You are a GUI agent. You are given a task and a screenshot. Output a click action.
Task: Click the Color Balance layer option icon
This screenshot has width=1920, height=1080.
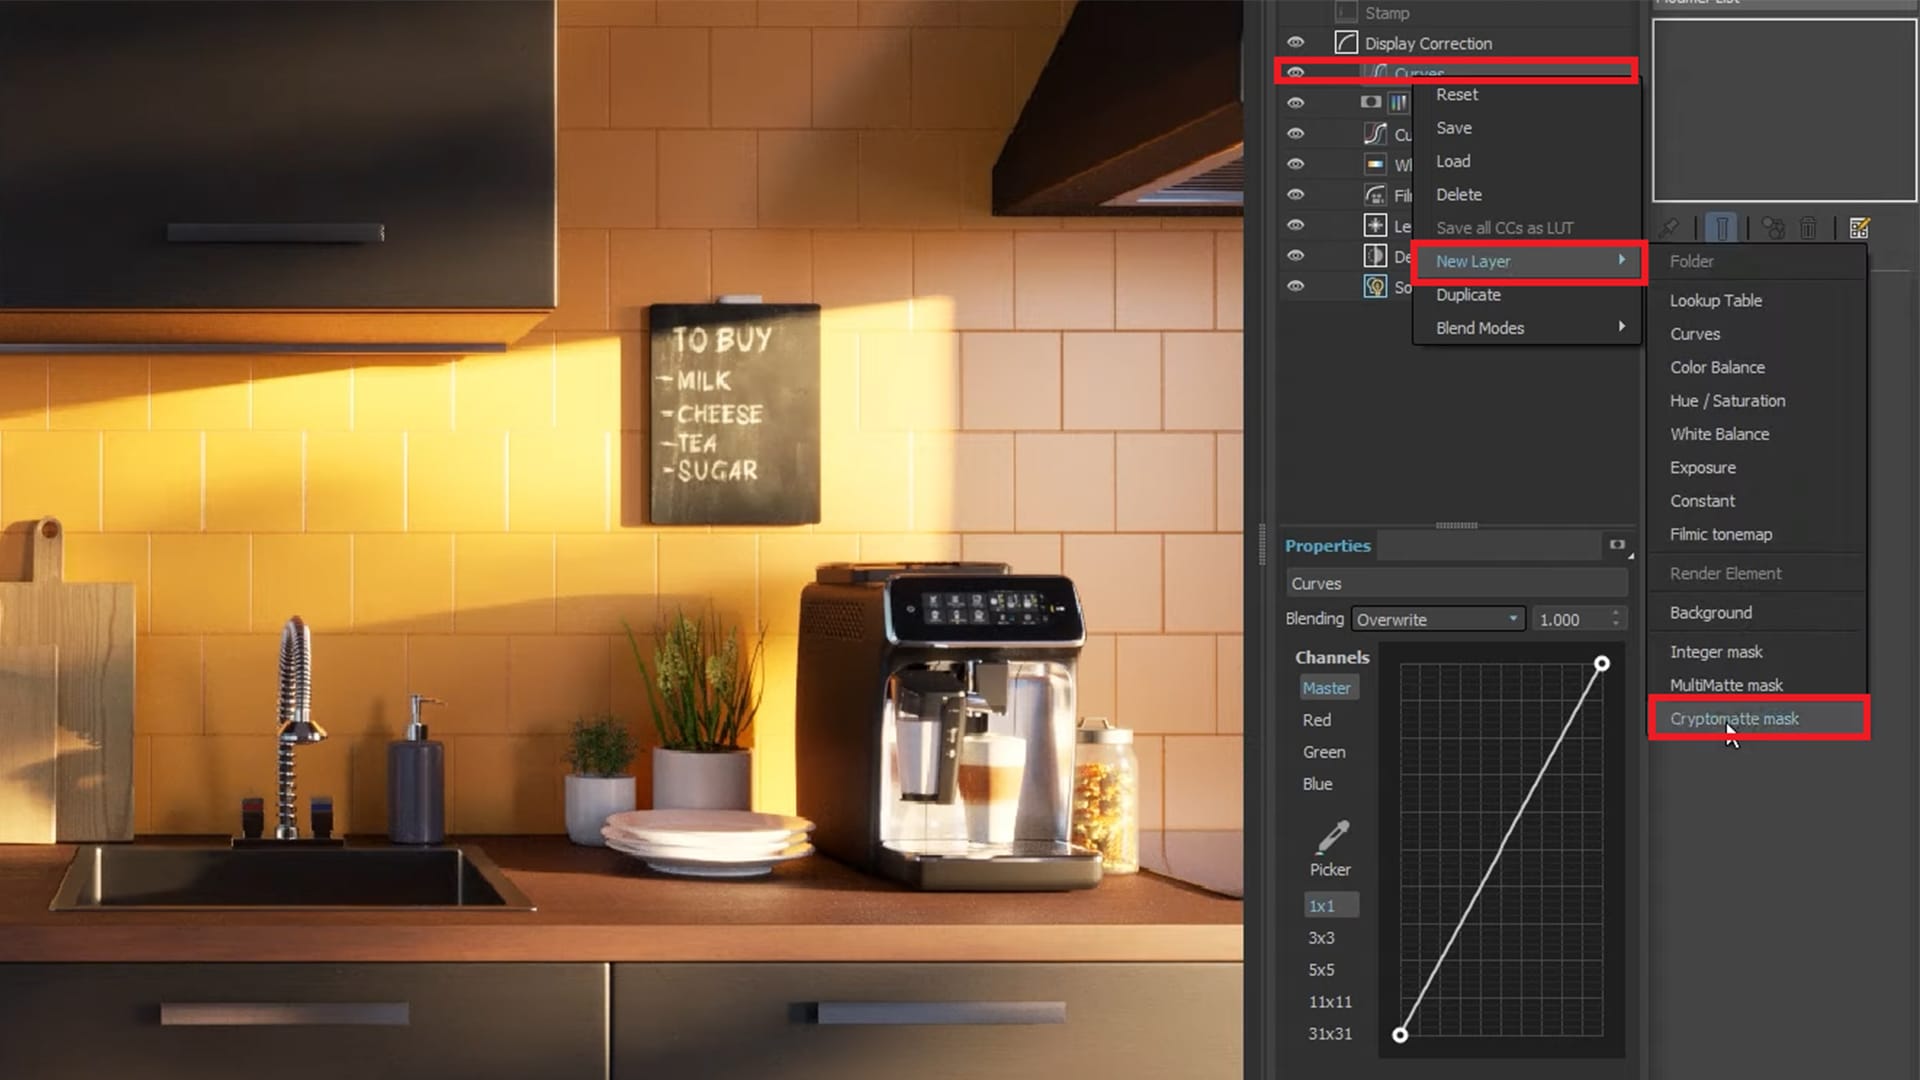coord(1717,367)
